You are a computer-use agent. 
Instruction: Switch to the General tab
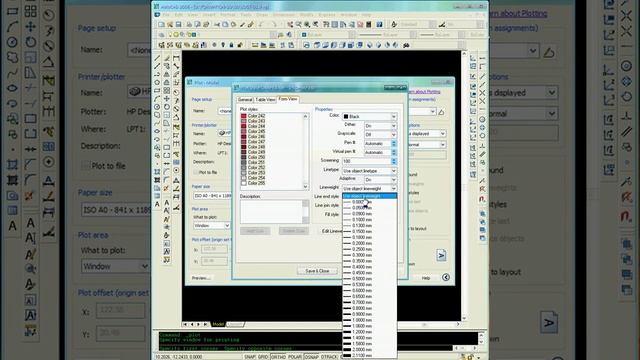(245, 100)
